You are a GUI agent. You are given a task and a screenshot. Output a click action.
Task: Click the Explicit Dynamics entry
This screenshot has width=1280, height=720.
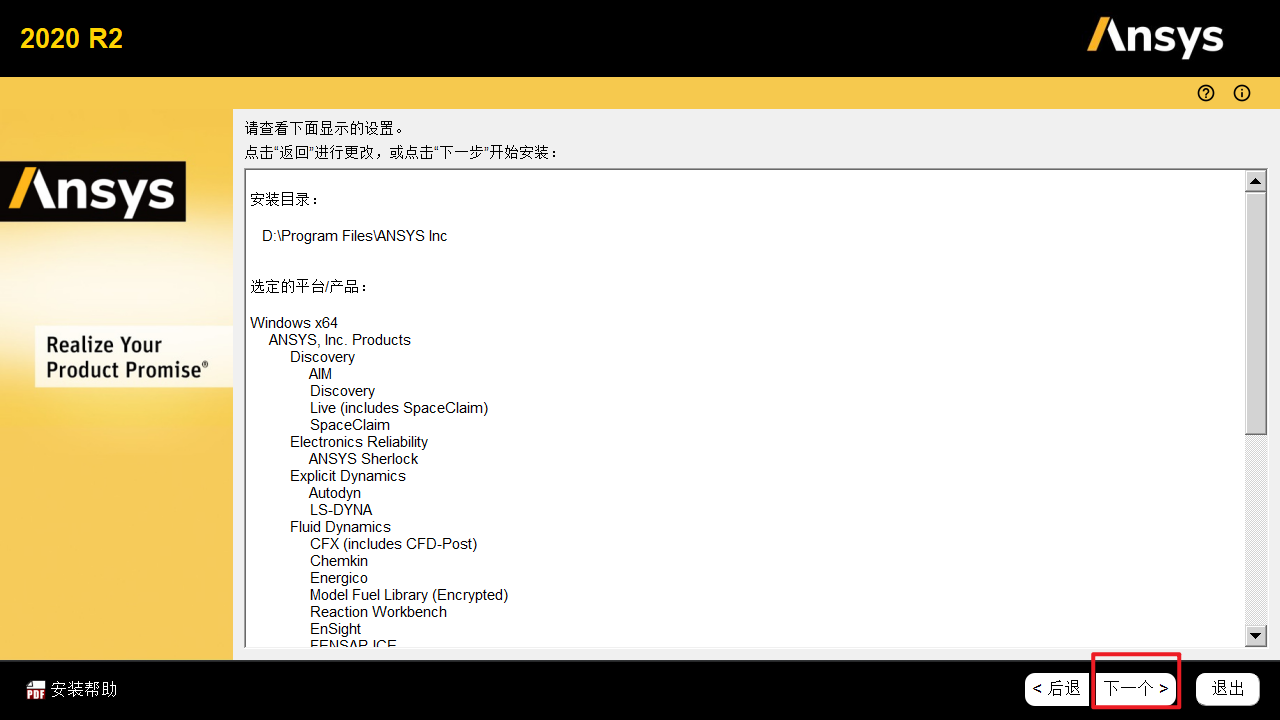pos(348,476)
